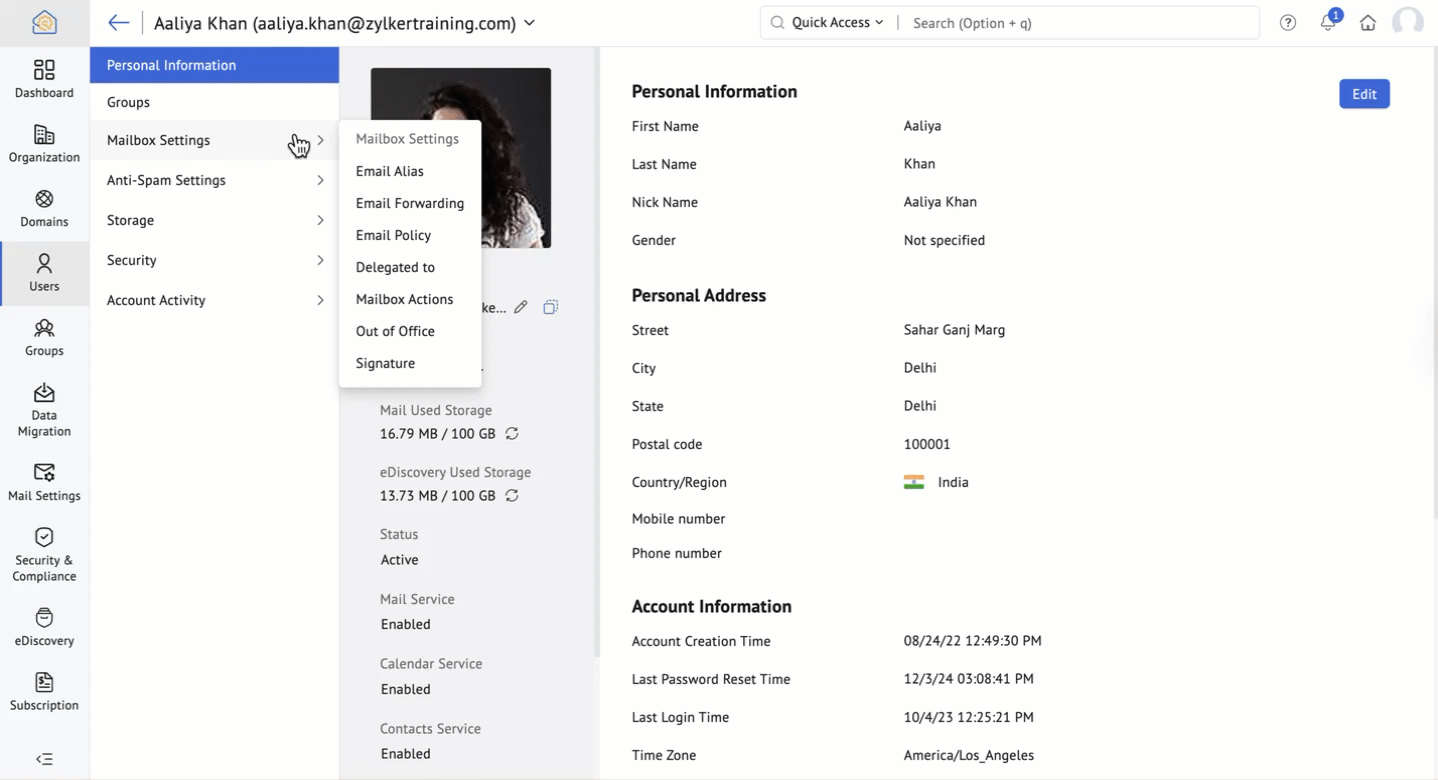Collapse the left sidebar menu
The width and height of the screenshot is (1438, 780).
(x=44, y=759)
